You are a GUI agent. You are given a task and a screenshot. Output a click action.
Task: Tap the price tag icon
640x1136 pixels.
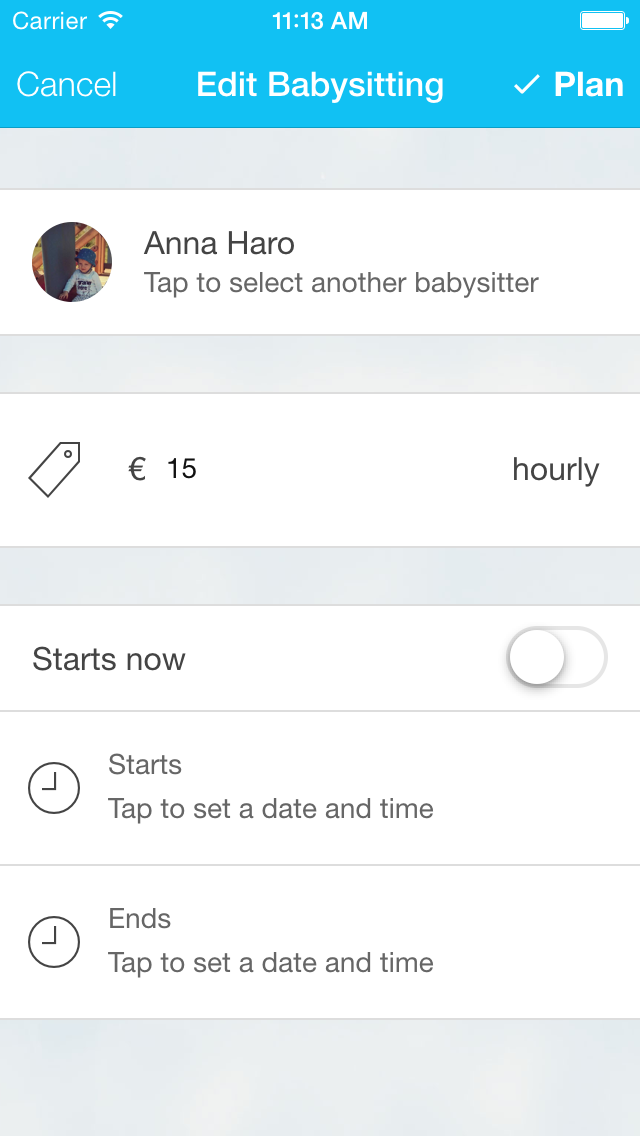[54, 470]
